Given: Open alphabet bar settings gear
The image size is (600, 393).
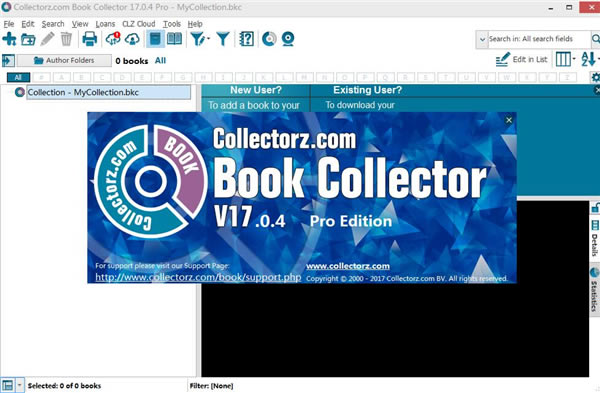Looking at the screenshot, I should click(x=595, y=77).
